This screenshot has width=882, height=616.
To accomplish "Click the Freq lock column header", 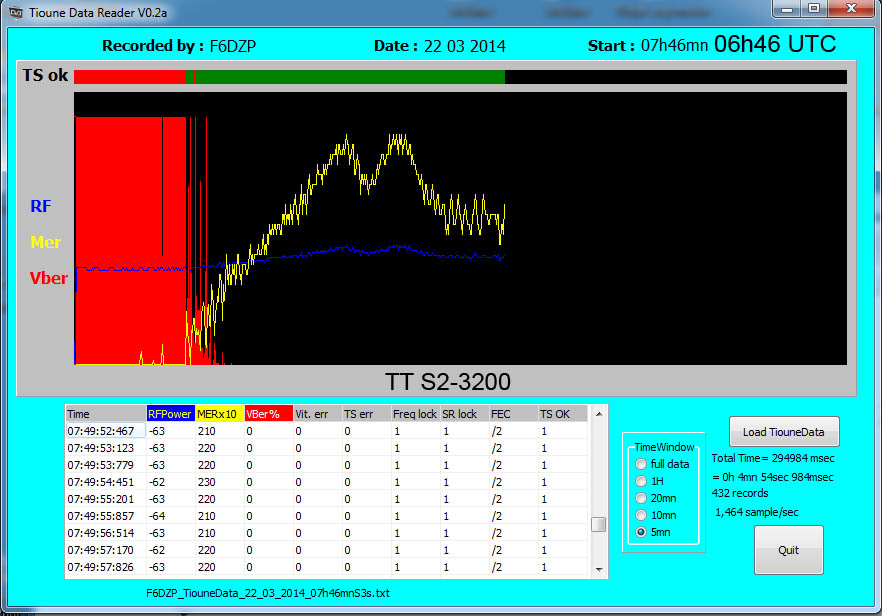I will (415, 413).
